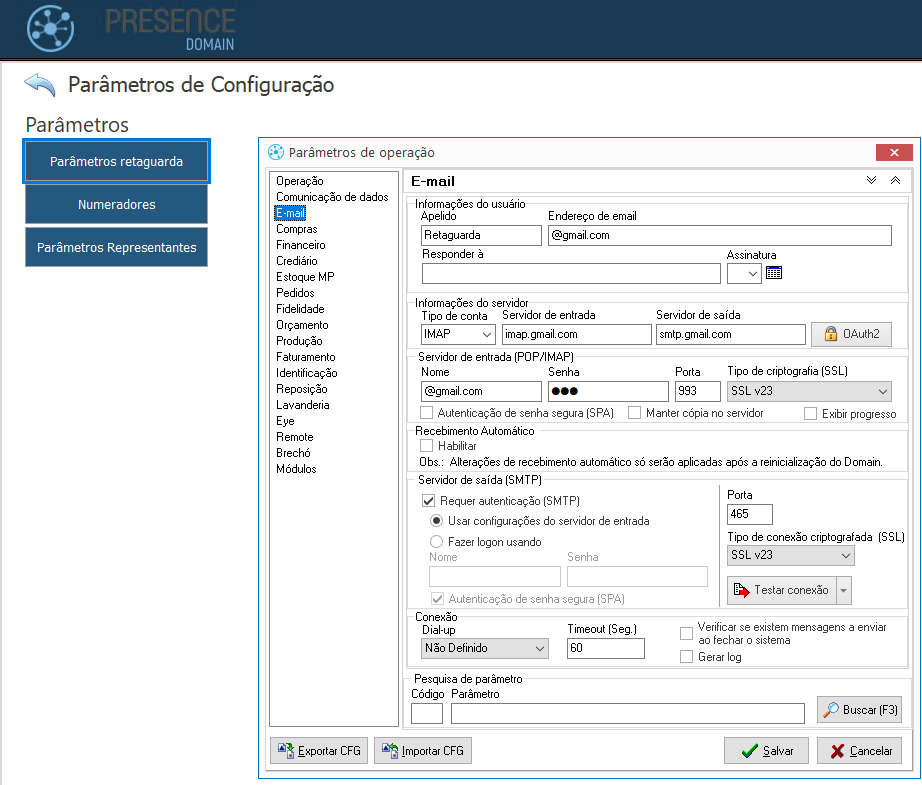
Task: Tick the Gerar log checkbox
Action: [686, 656]
